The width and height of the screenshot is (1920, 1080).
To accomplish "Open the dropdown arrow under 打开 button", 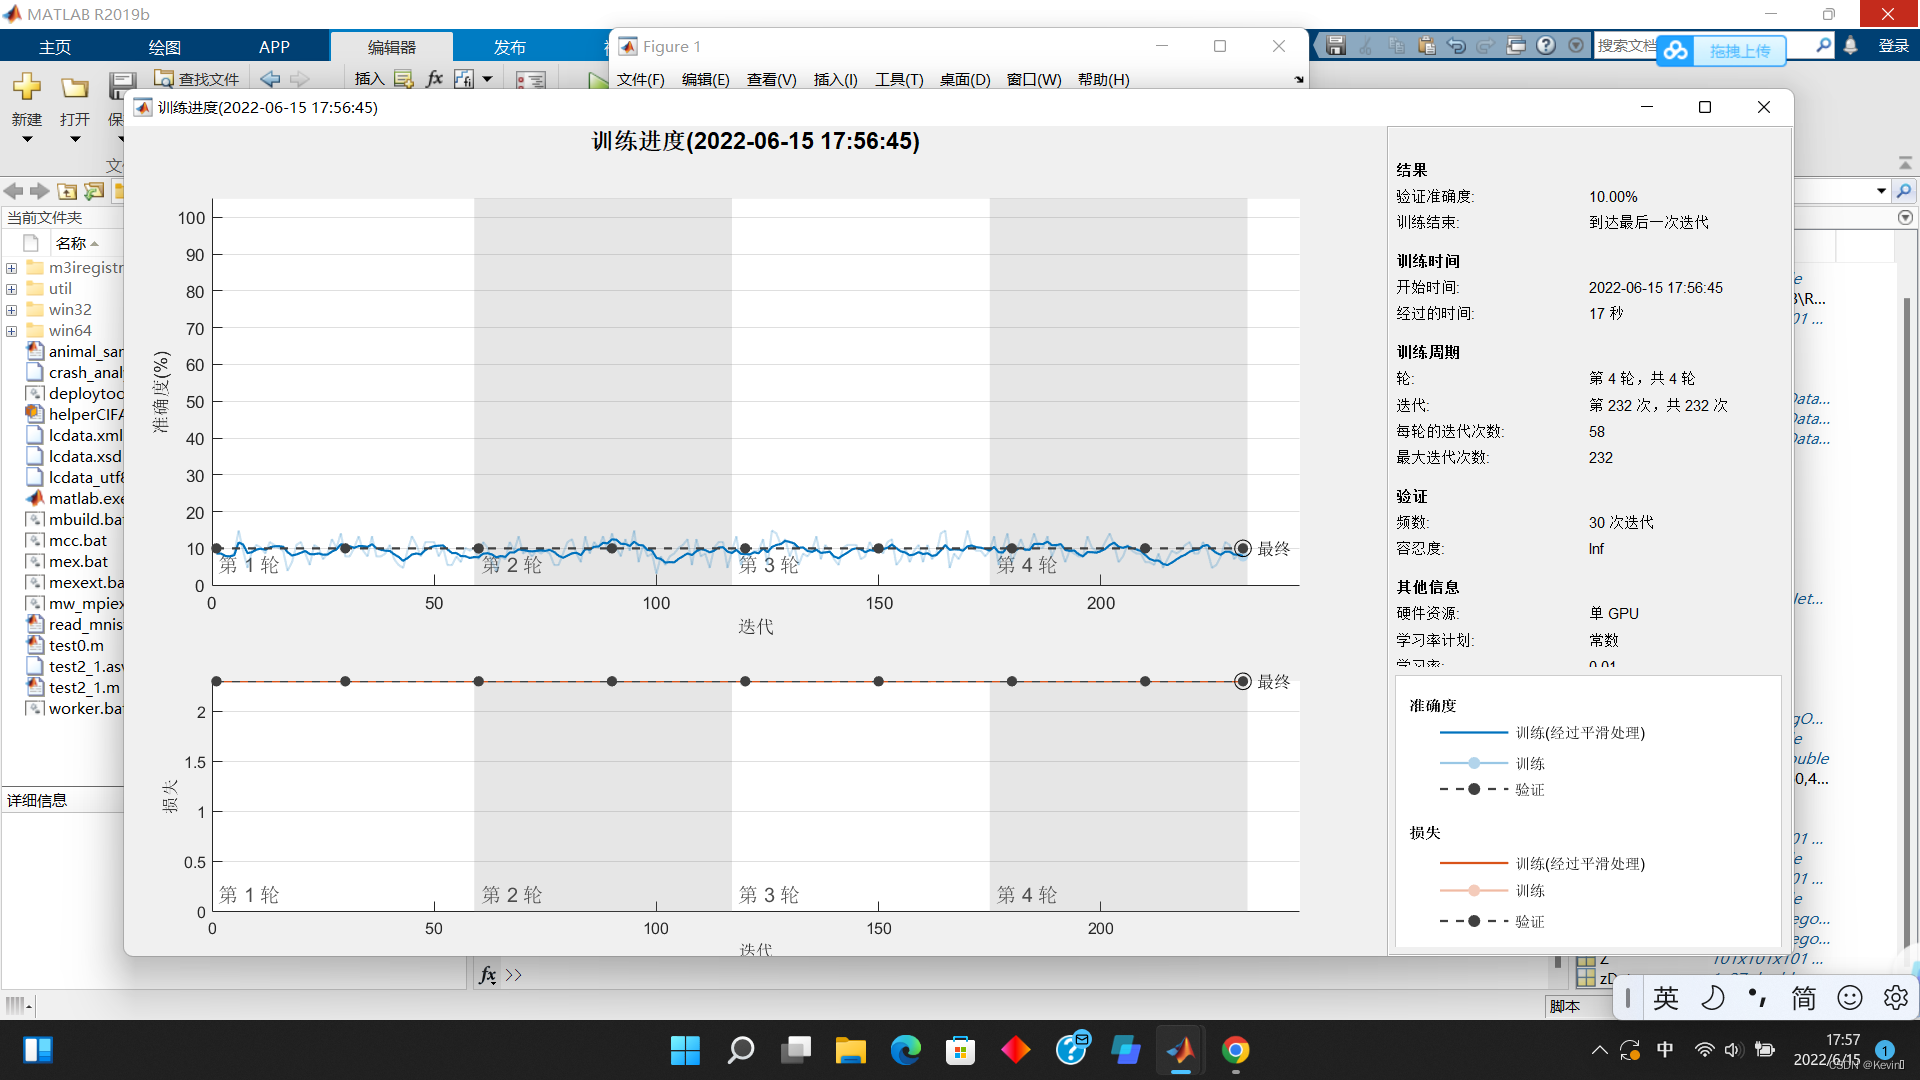I will click(x=75, y=140).
